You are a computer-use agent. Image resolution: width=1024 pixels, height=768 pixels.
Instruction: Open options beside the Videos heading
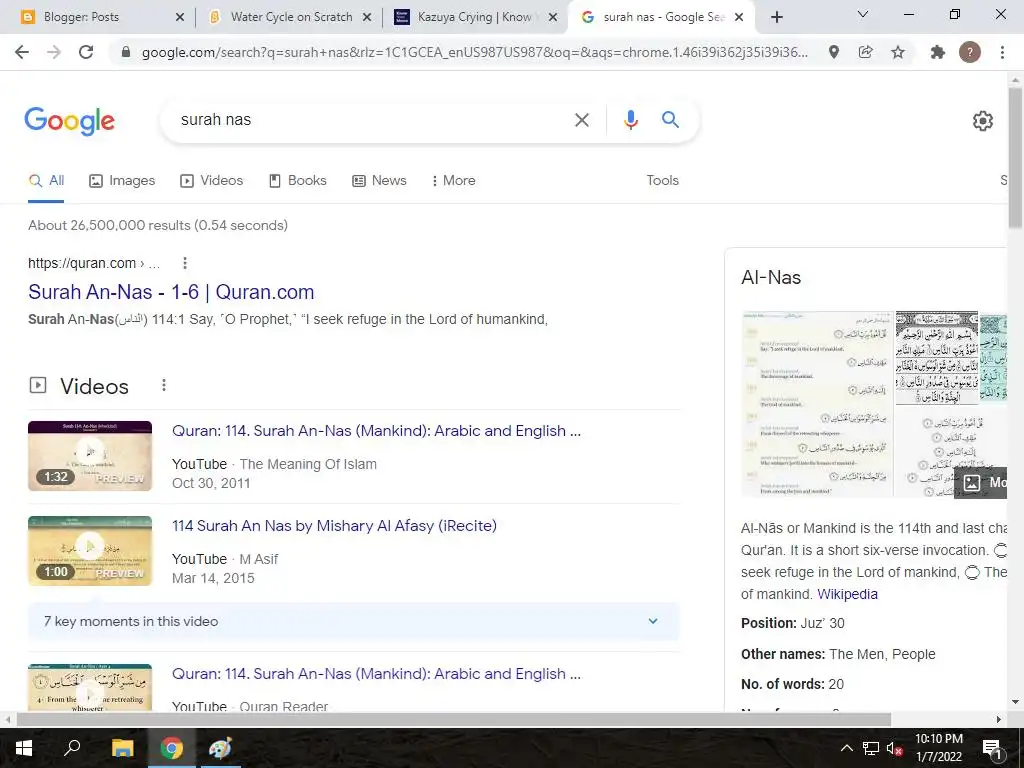point(164,385)
